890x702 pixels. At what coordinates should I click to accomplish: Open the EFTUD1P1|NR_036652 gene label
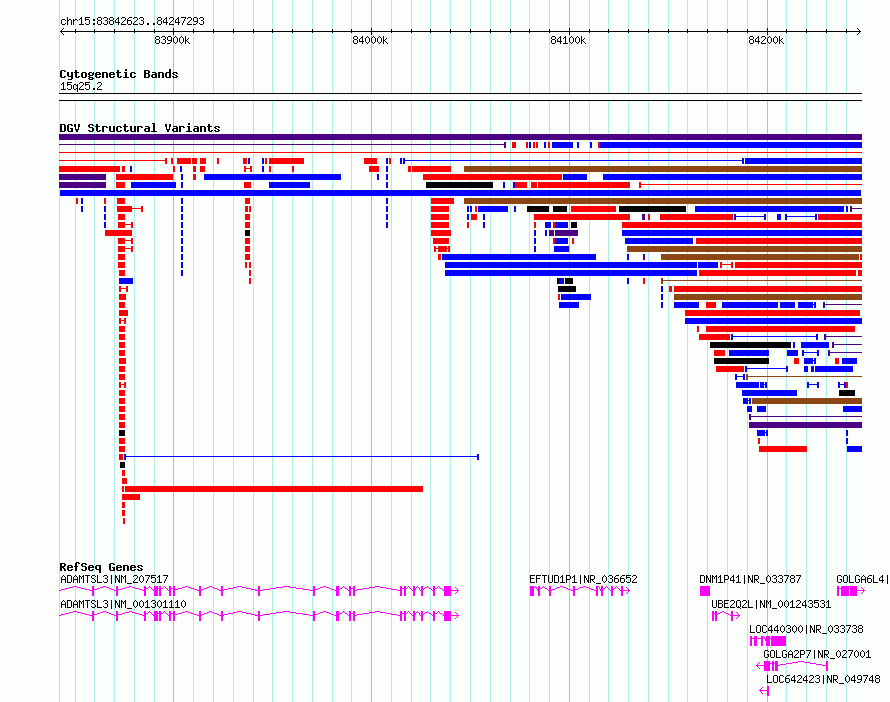pyautogui.click(x=583, y=579)
